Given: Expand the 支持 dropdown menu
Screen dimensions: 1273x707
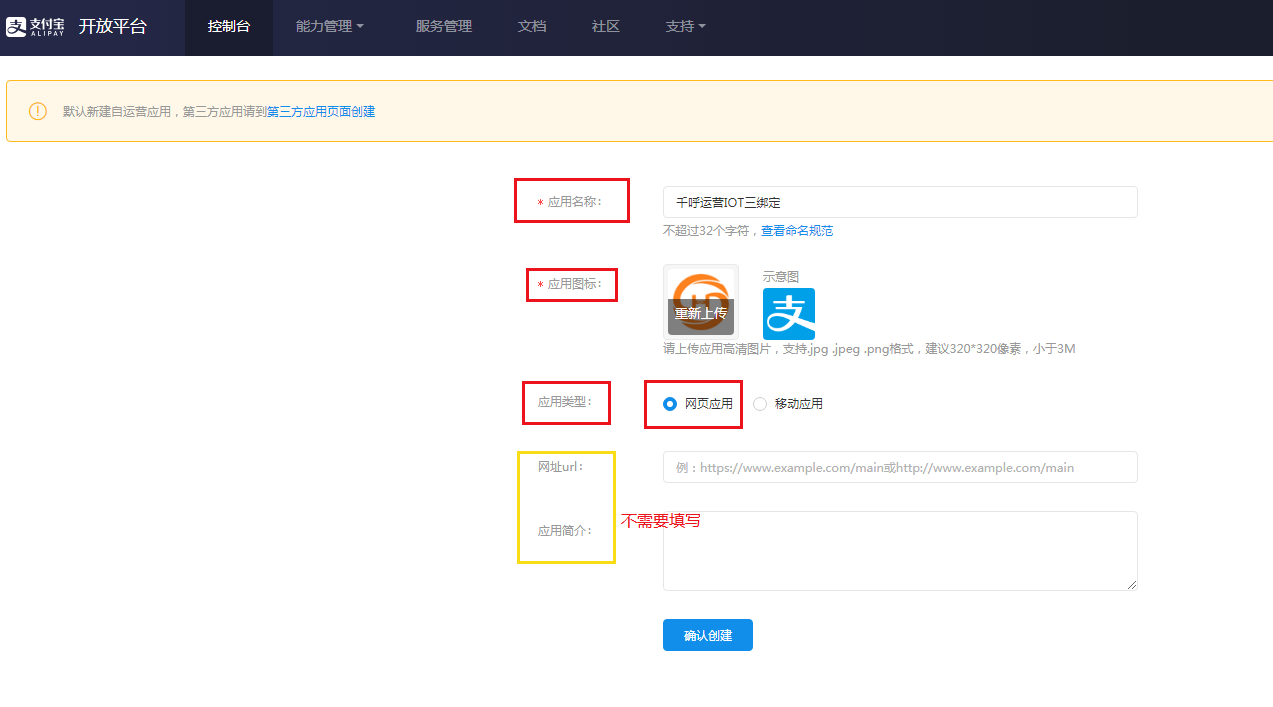Looking at the screenshot, I should 686,27.
